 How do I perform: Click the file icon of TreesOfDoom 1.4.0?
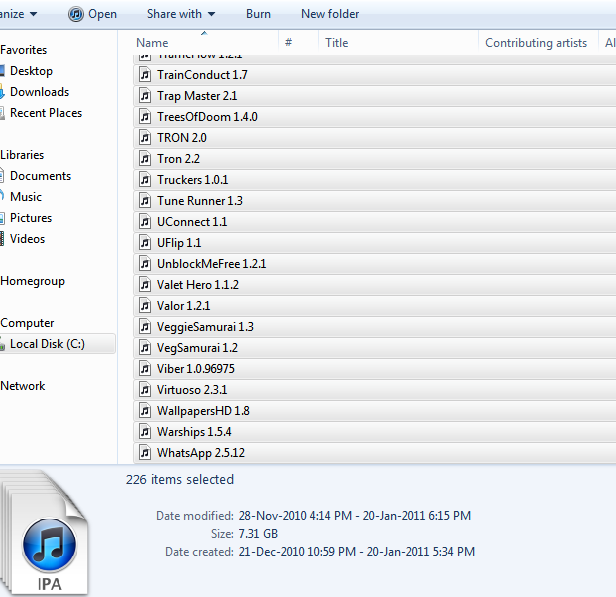pos(145,117)
